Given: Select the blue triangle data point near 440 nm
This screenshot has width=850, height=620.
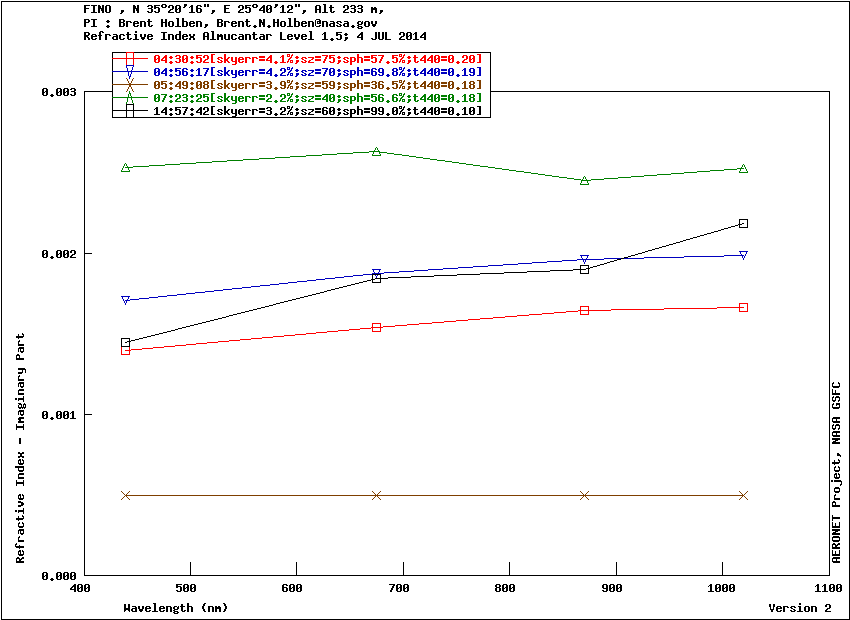Looking at the screenshot, I should point(126,300).
